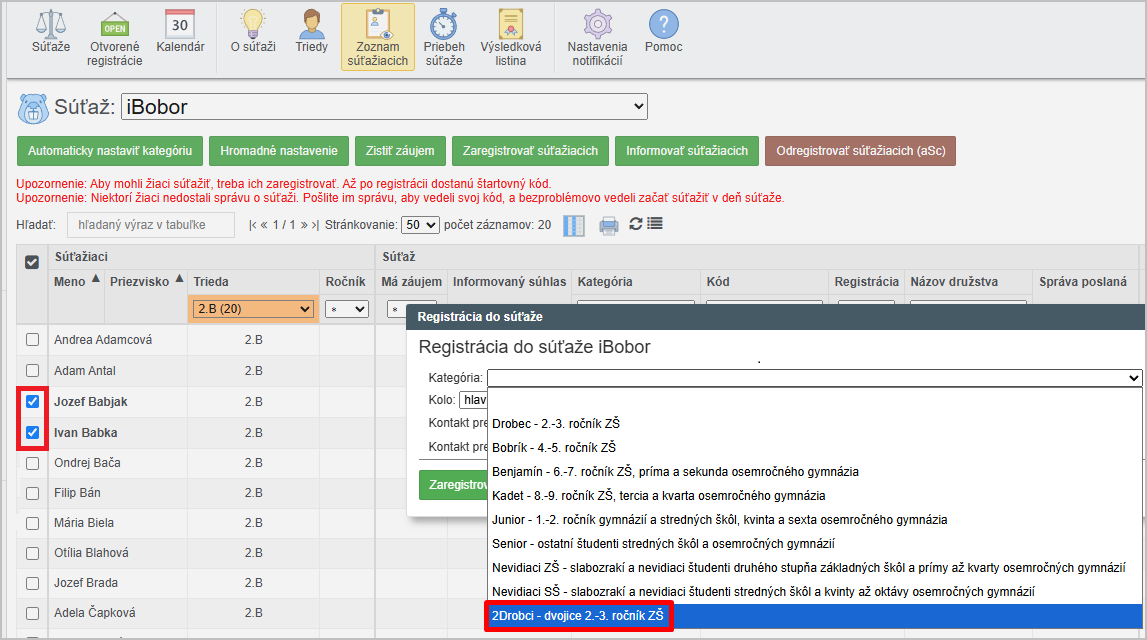Toggle the select-all header checkbox
The width and height of the screenshot is (1147, 640).
point(32,262)
